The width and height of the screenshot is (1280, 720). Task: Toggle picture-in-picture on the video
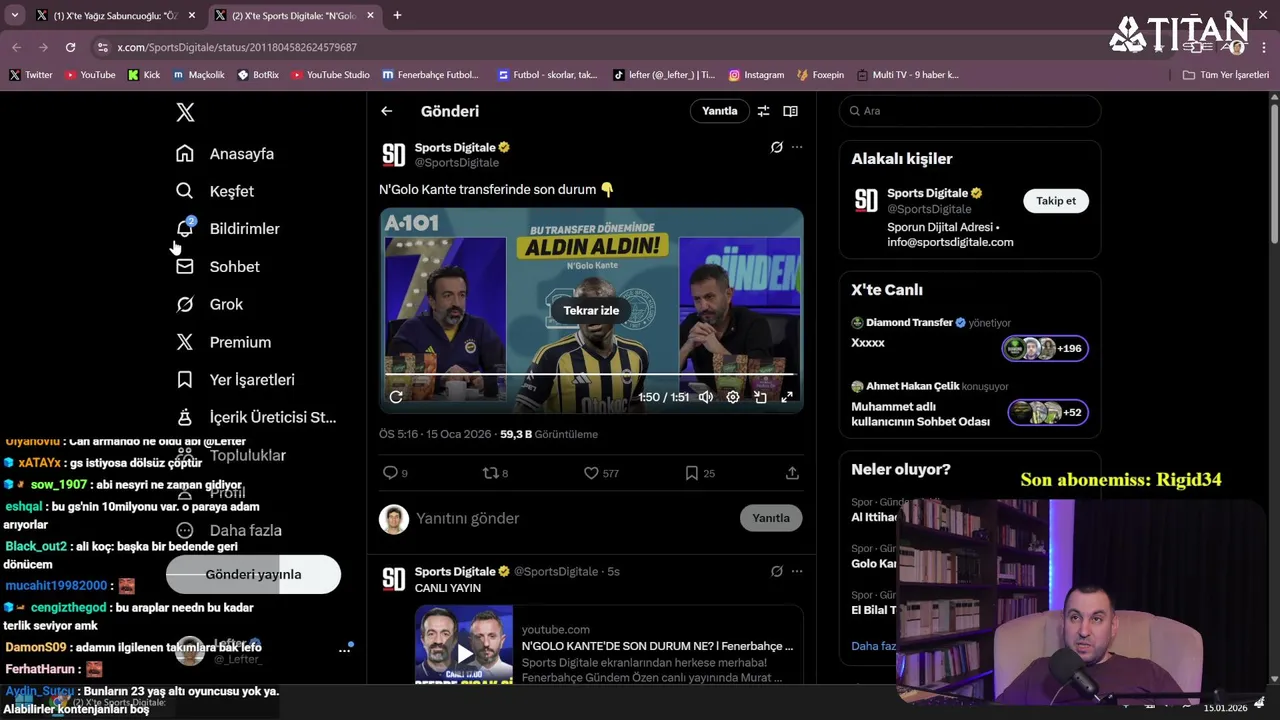pyautogui.click(x=760, y=397)
